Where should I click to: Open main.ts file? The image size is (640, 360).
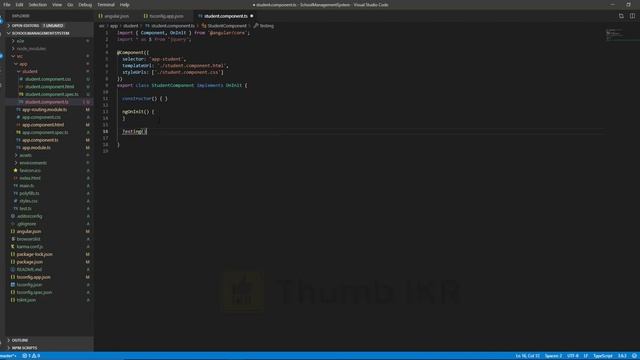[27, 186]
